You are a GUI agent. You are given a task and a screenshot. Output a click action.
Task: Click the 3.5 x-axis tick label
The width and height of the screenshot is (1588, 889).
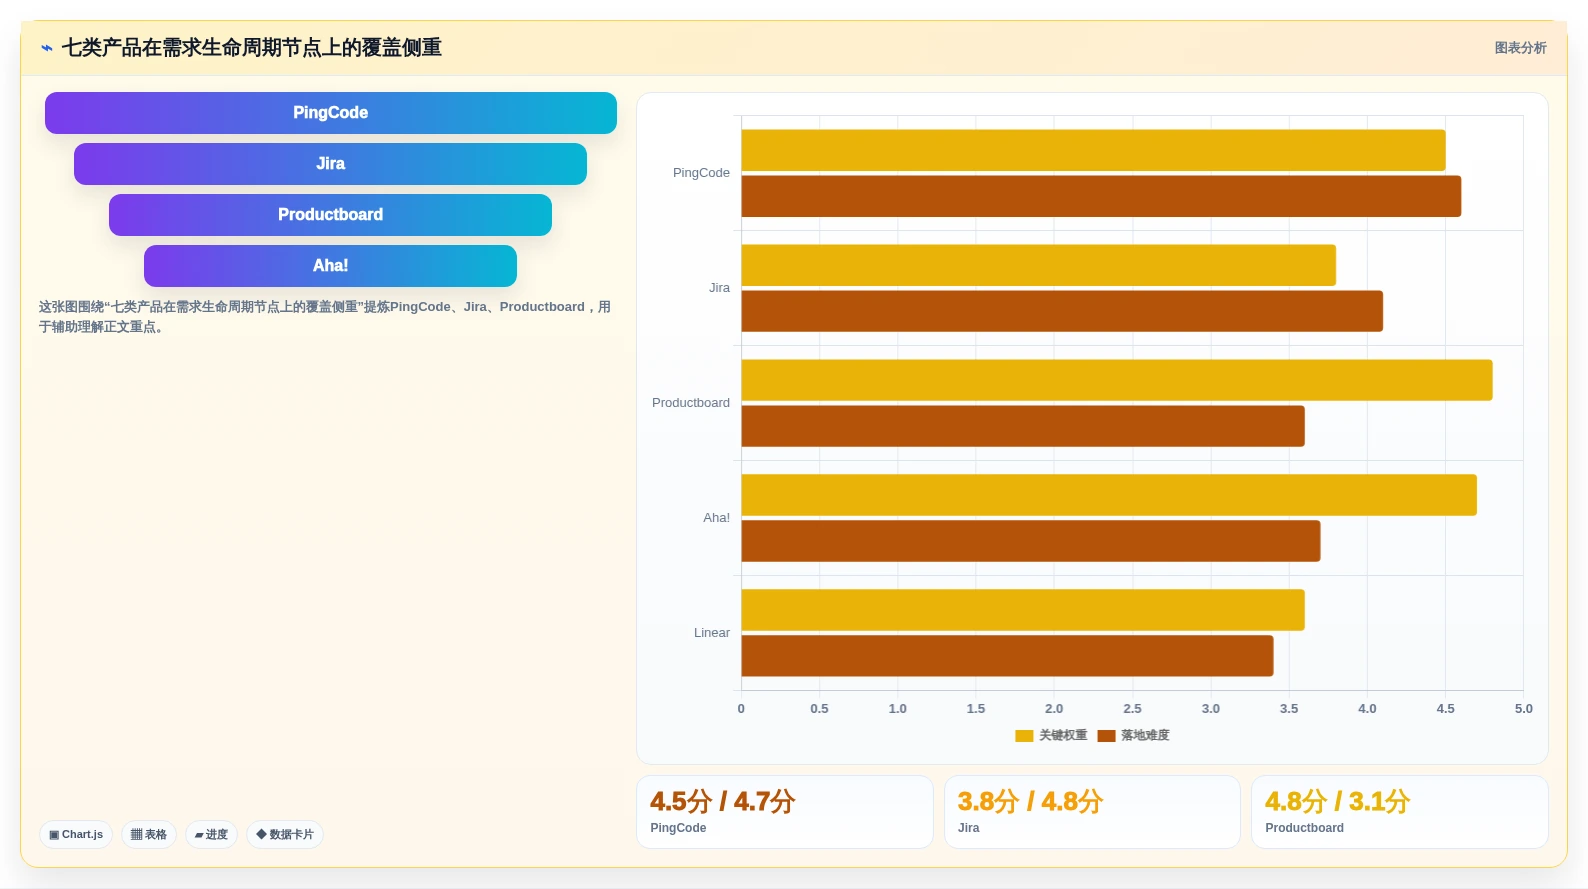pyautogui.click(x=1289, y=709)
